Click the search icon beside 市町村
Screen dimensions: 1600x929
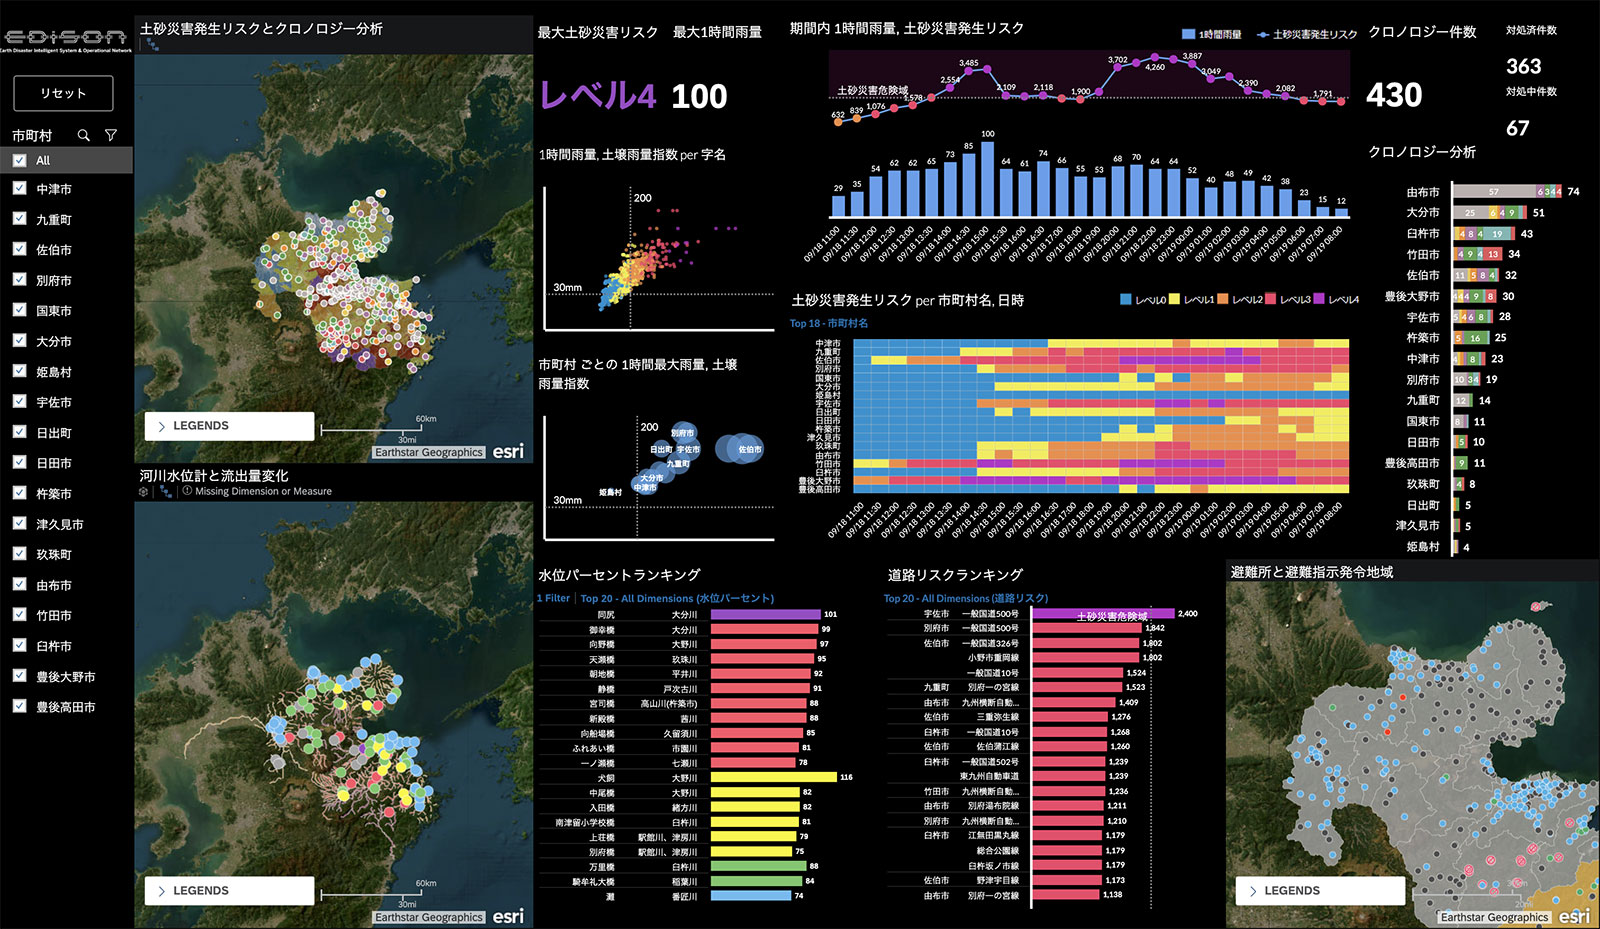click(84, 135)
